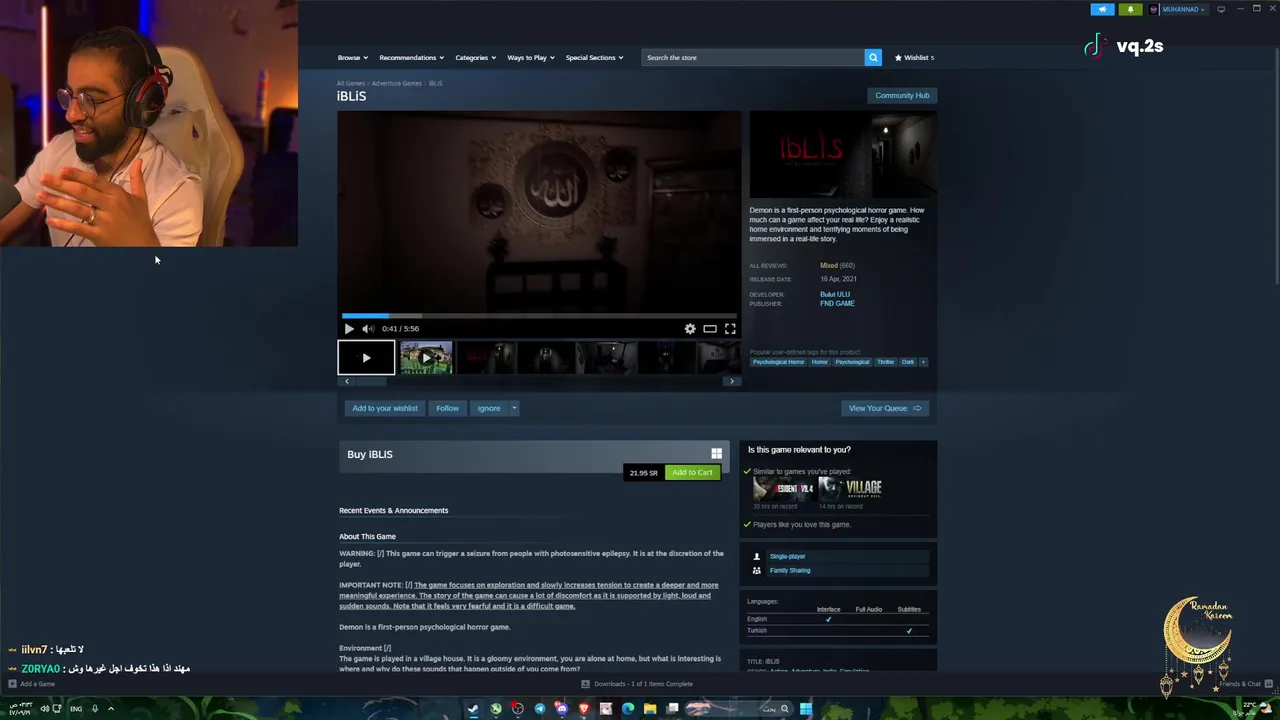This screenshot has height=720, width=1280.
Task: Open the Categories dropdown
Action: [x=475, y=57]
